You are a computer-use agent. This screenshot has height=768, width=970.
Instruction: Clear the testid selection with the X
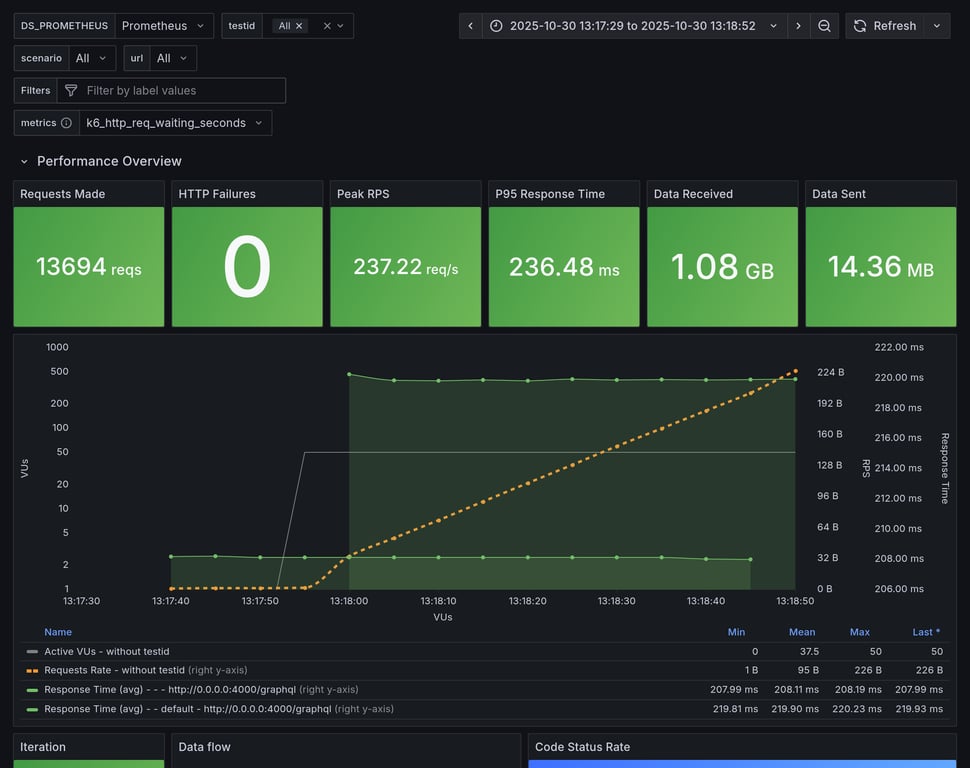326,26
